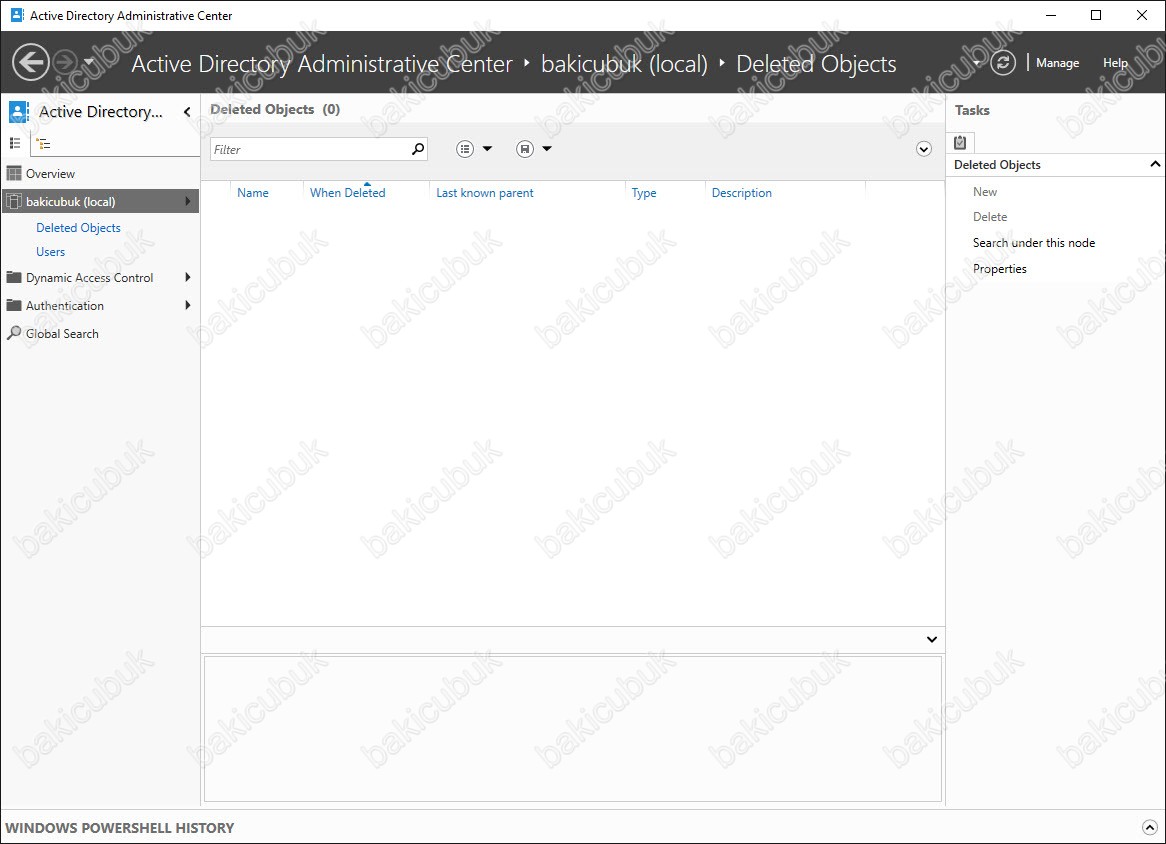
Task: Open the view options dropdown arrow
Action: pos(487,149)
